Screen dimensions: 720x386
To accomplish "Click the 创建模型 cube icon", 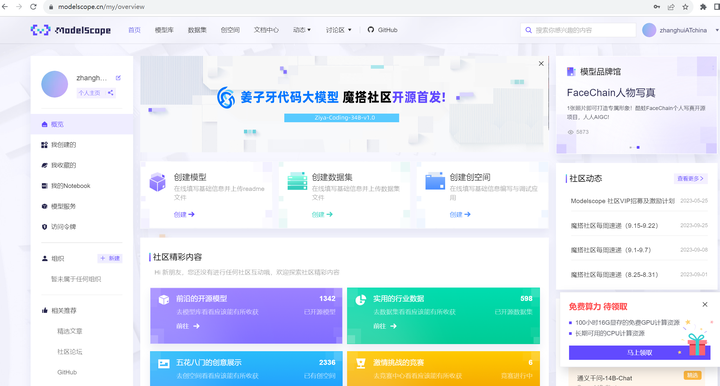I will pos(158,182).
